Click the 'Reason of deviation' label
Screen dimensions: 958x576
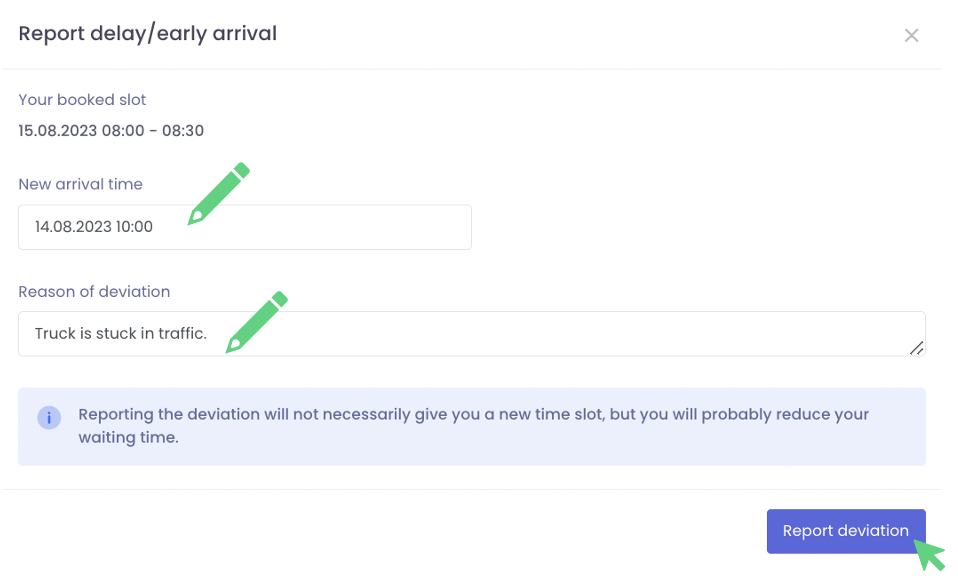coord(94,292)
